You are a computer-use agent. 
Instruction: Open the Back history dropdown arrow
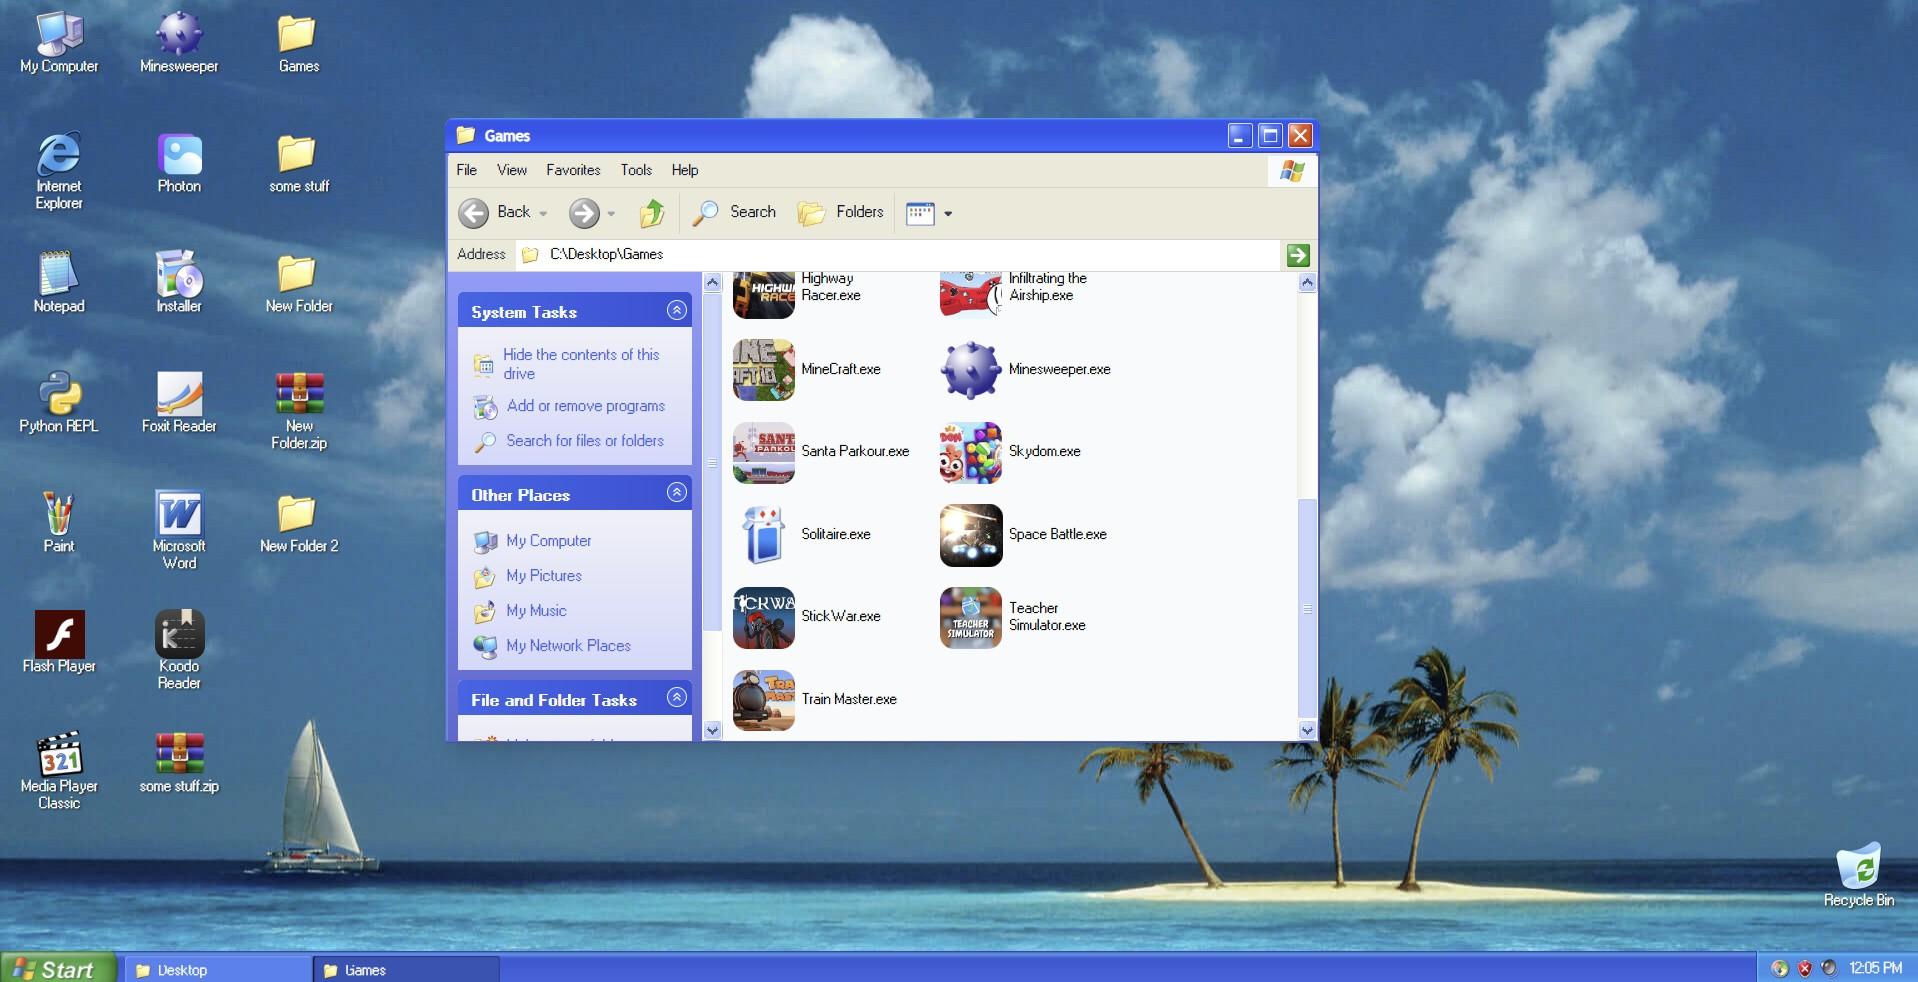543,213
